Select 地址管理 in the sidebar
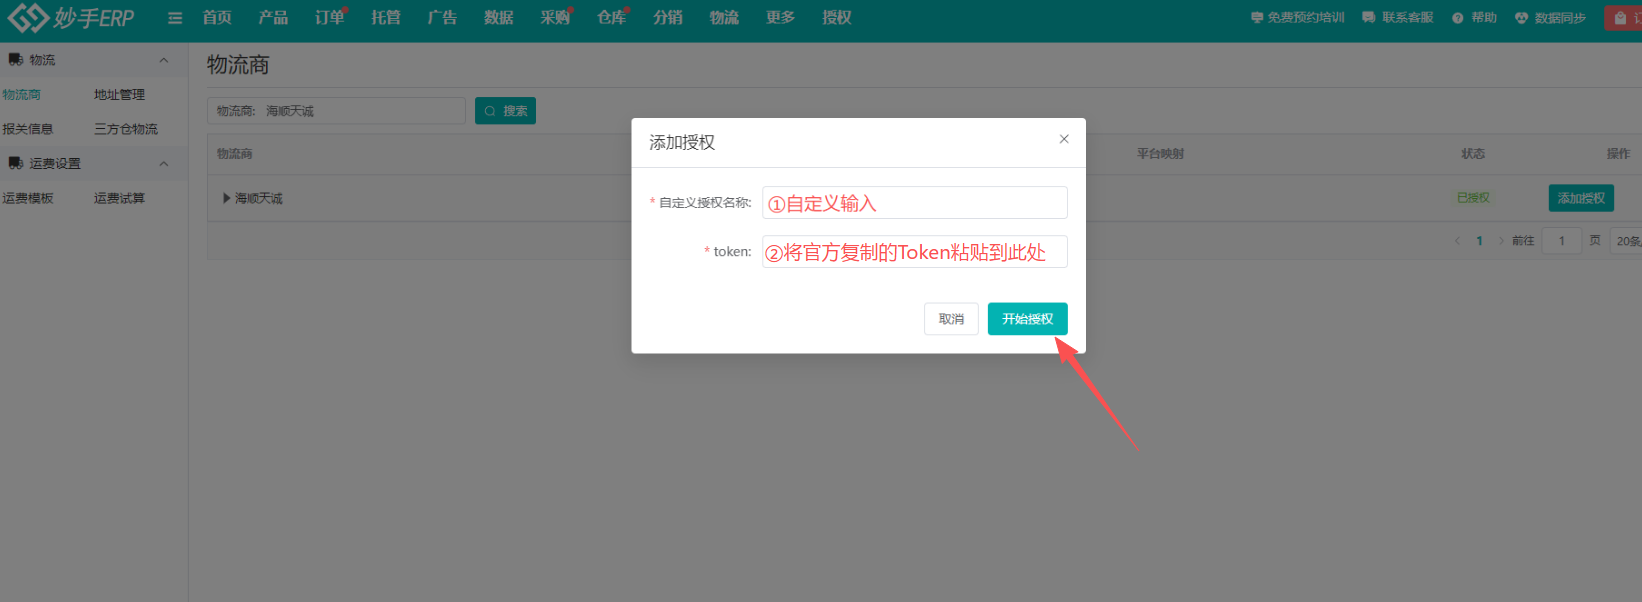Viewport: 1642px width, 602px height. tap(119, 95)
